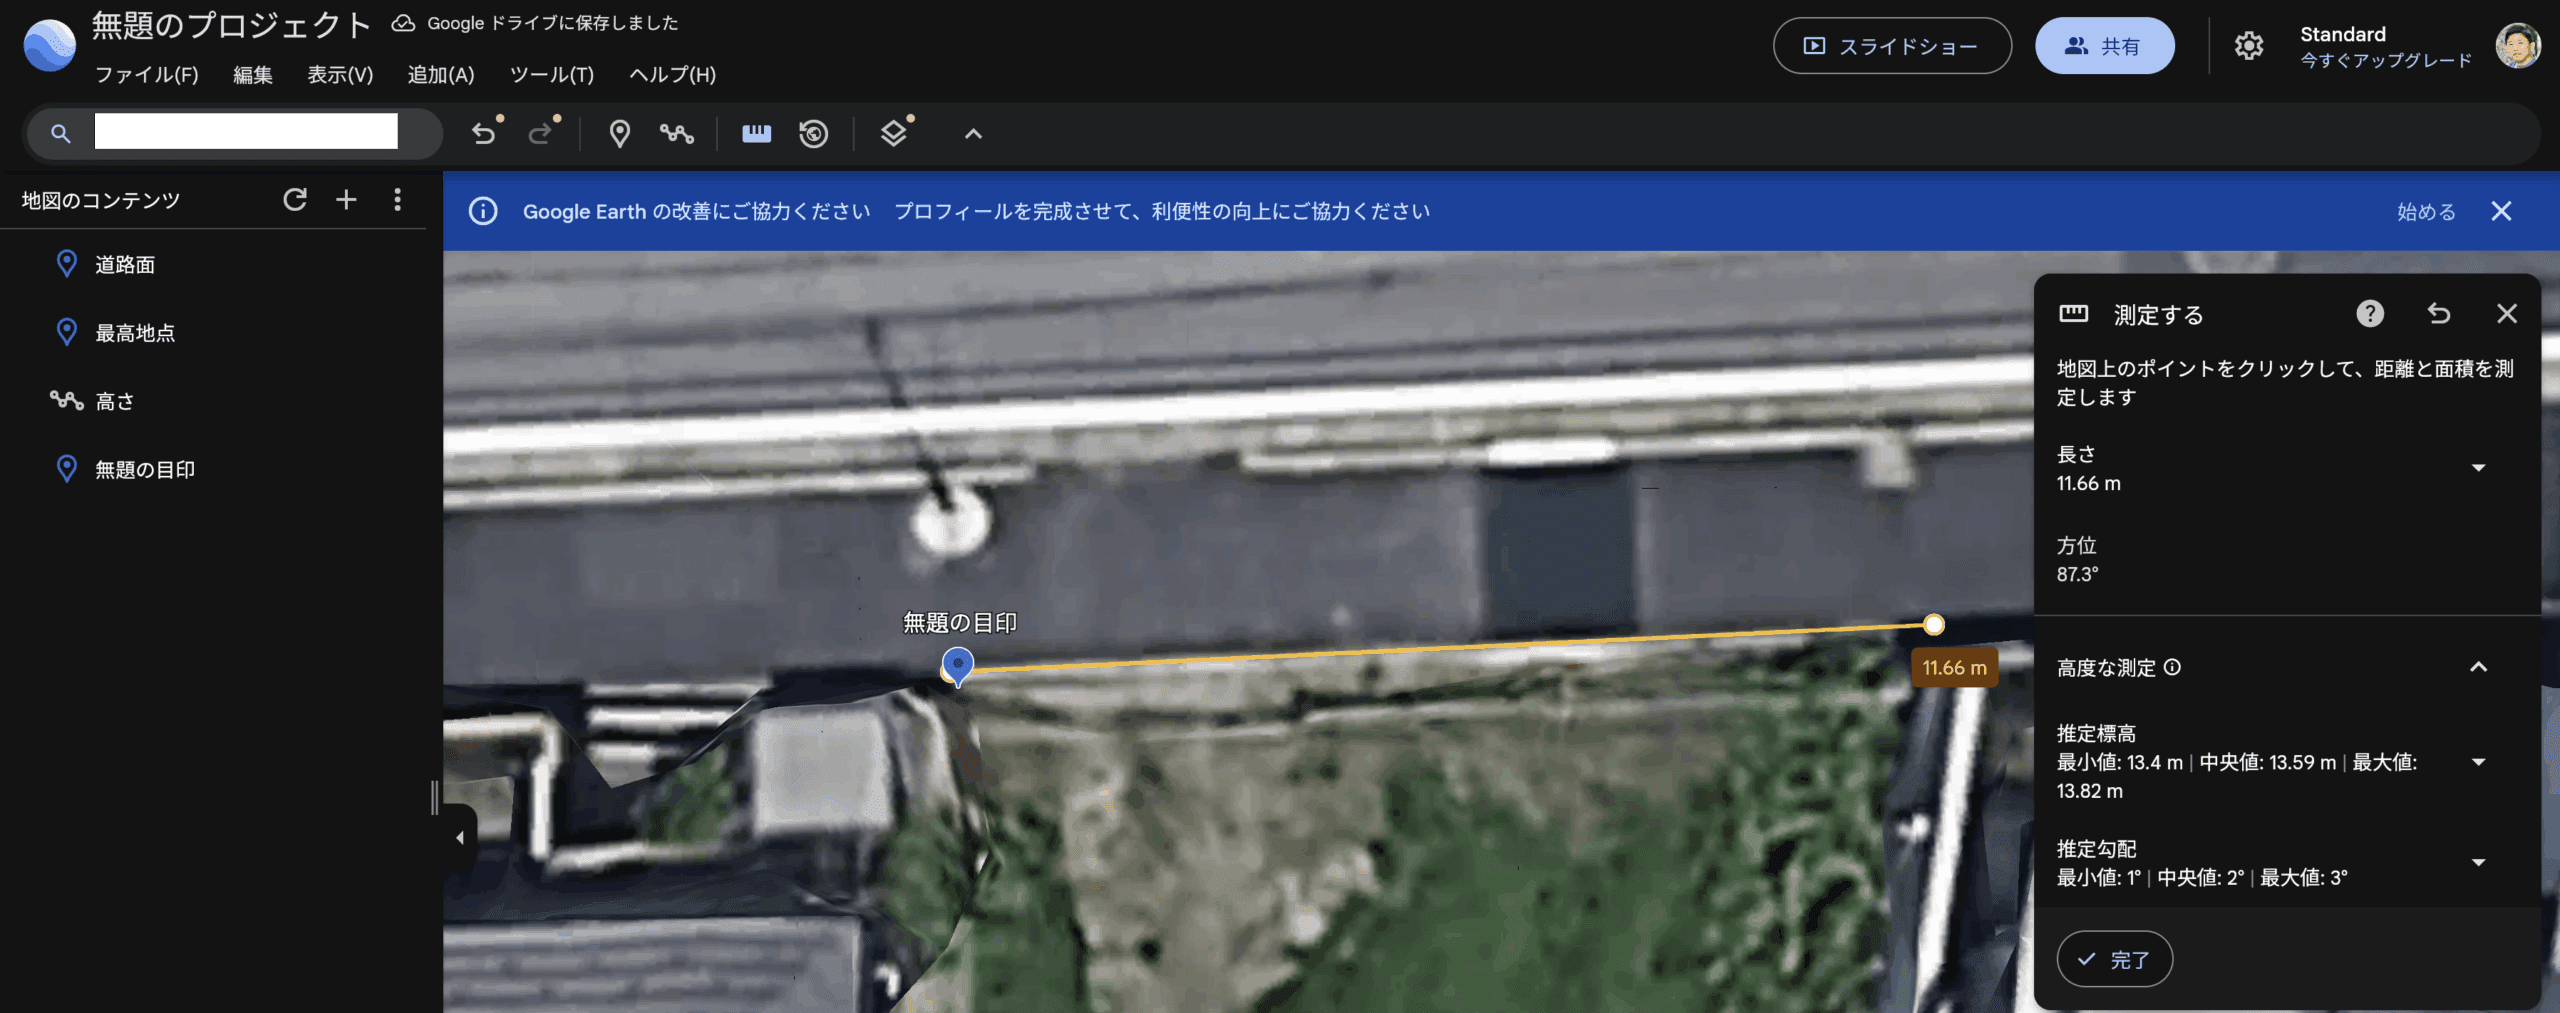
Task: Open the ツール(T) menu
Action: click(x=552, y=75)
